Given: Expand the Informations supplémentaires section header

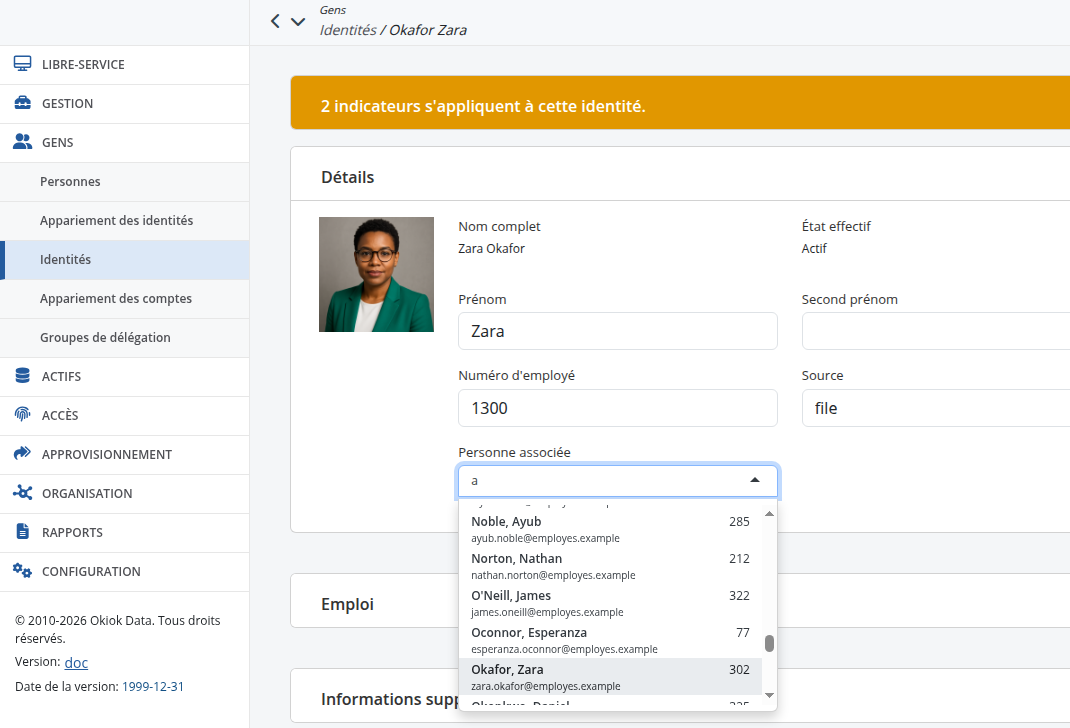Looking at the screenshot, I should pyautogui.click(x=680, y=695).
